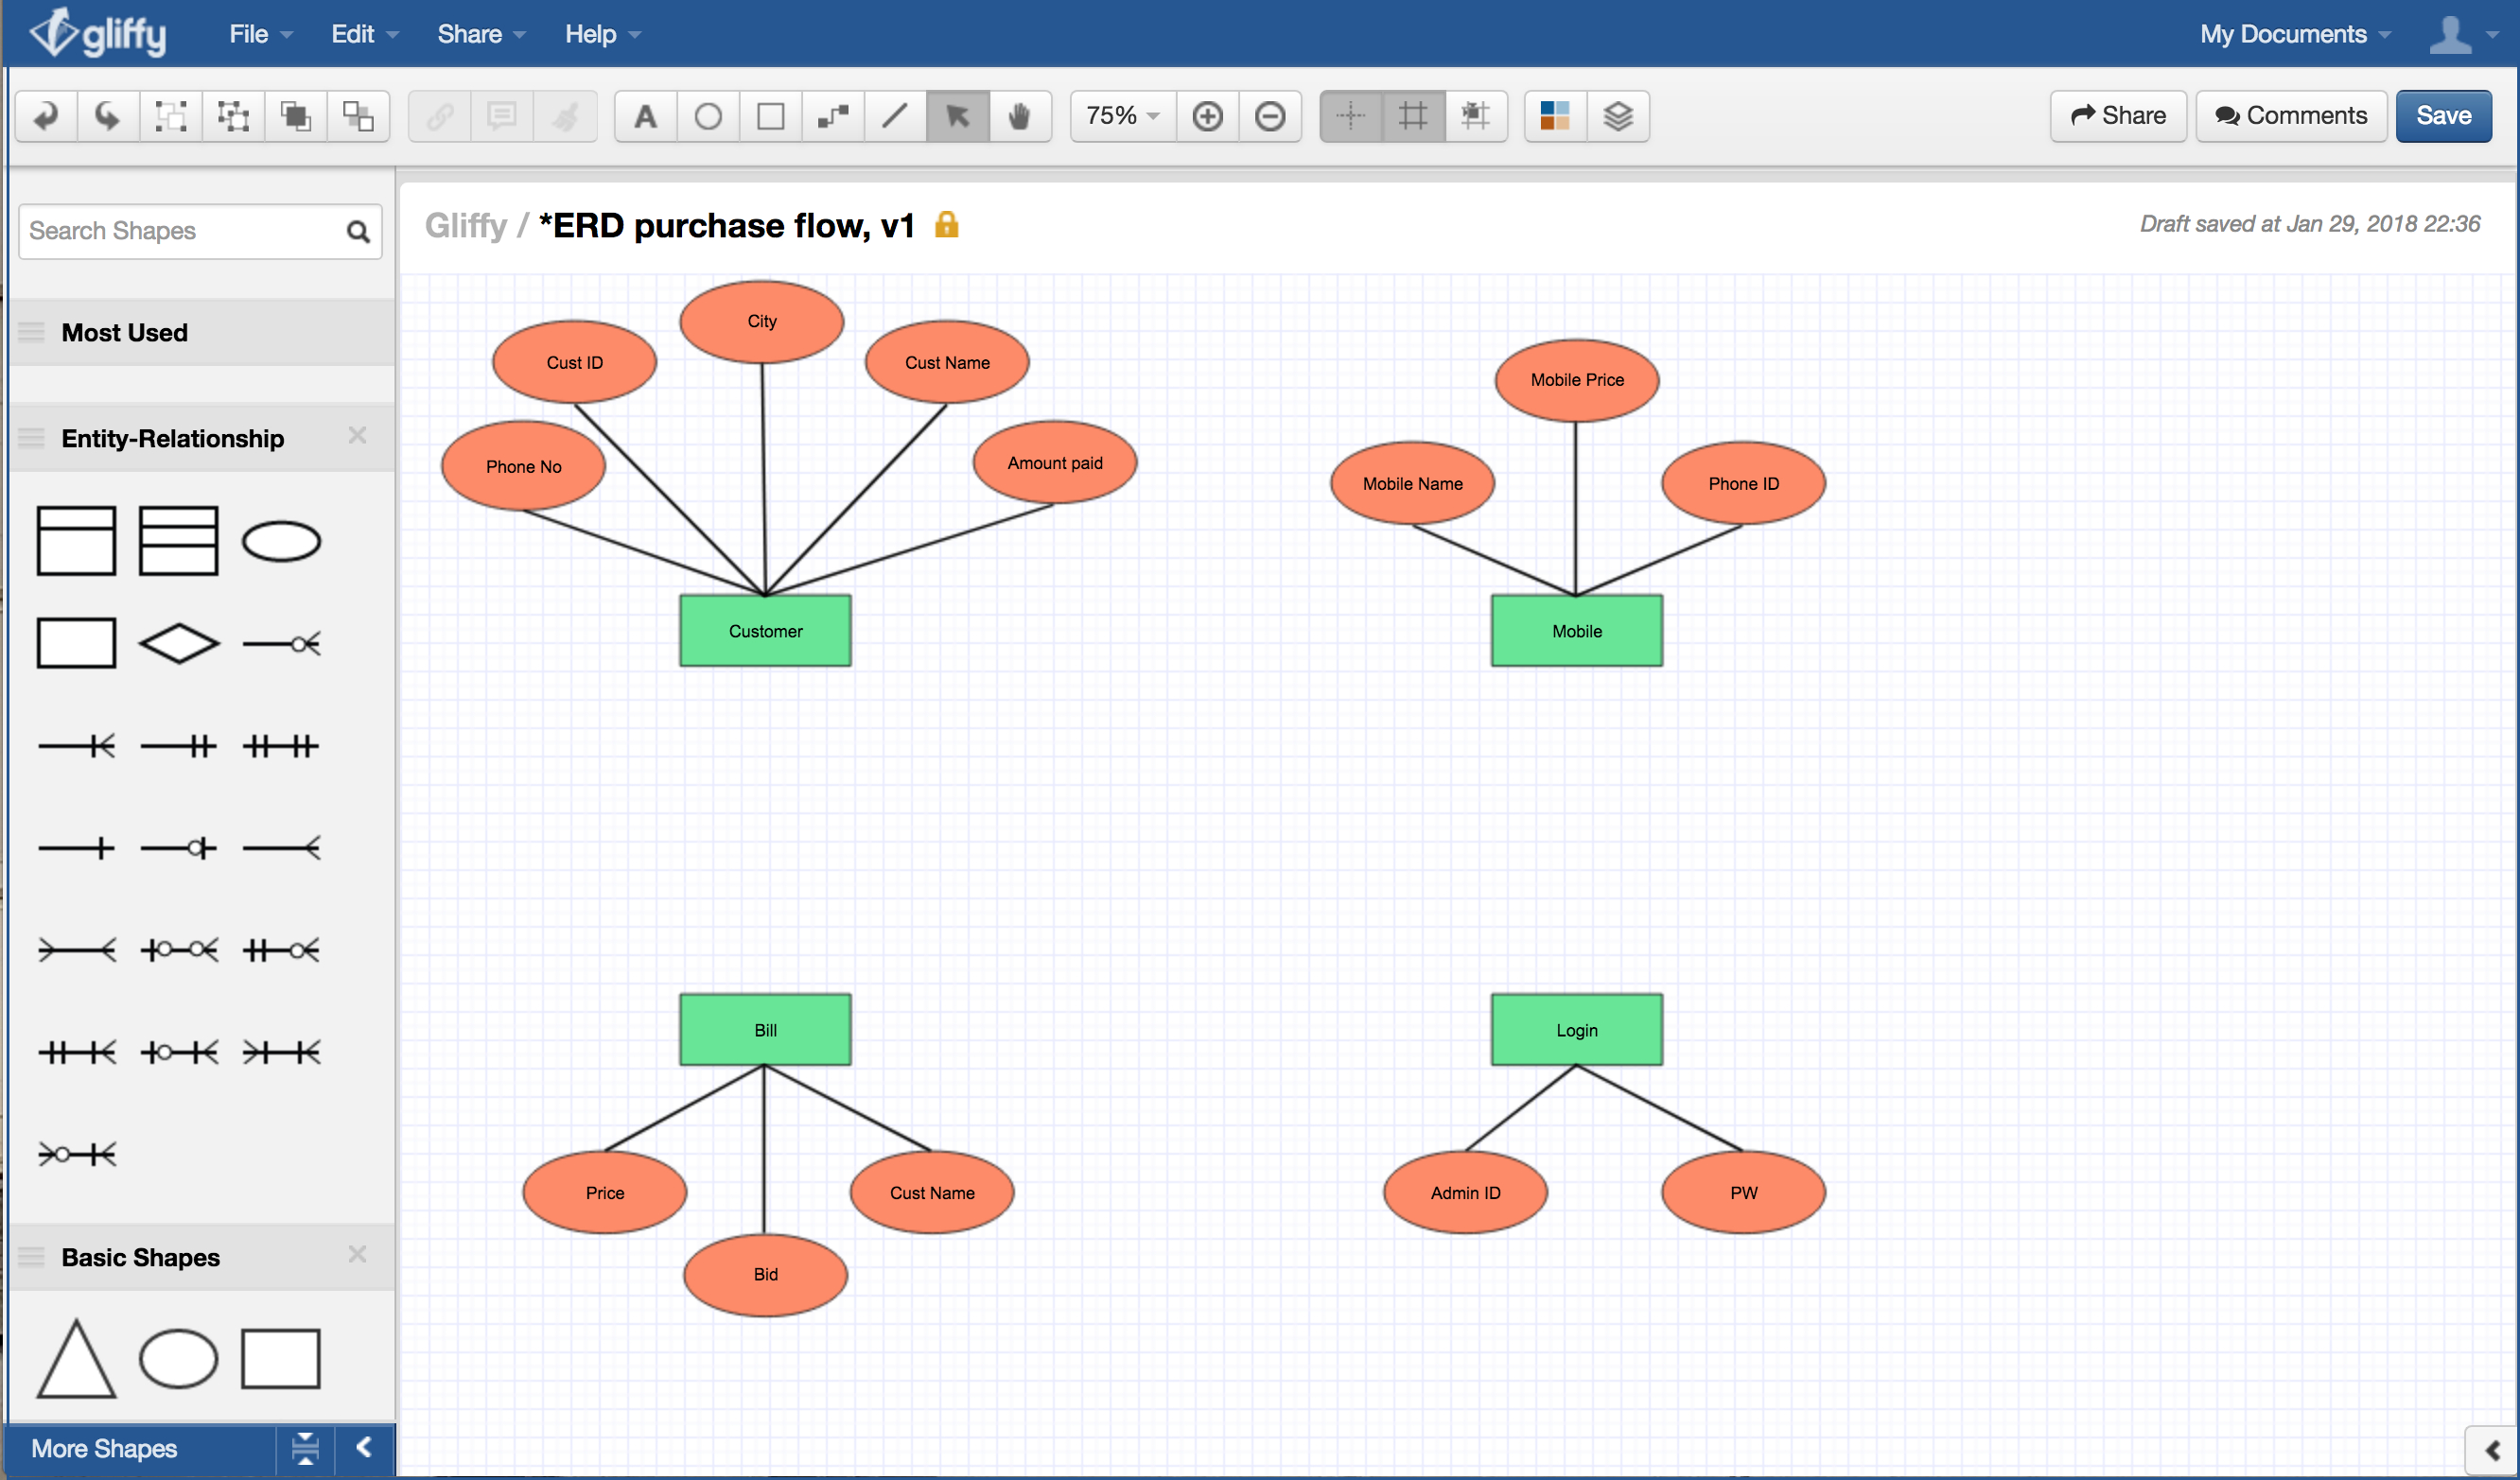
Task: Select the ellipse shape tool
Action: point(705,116)
